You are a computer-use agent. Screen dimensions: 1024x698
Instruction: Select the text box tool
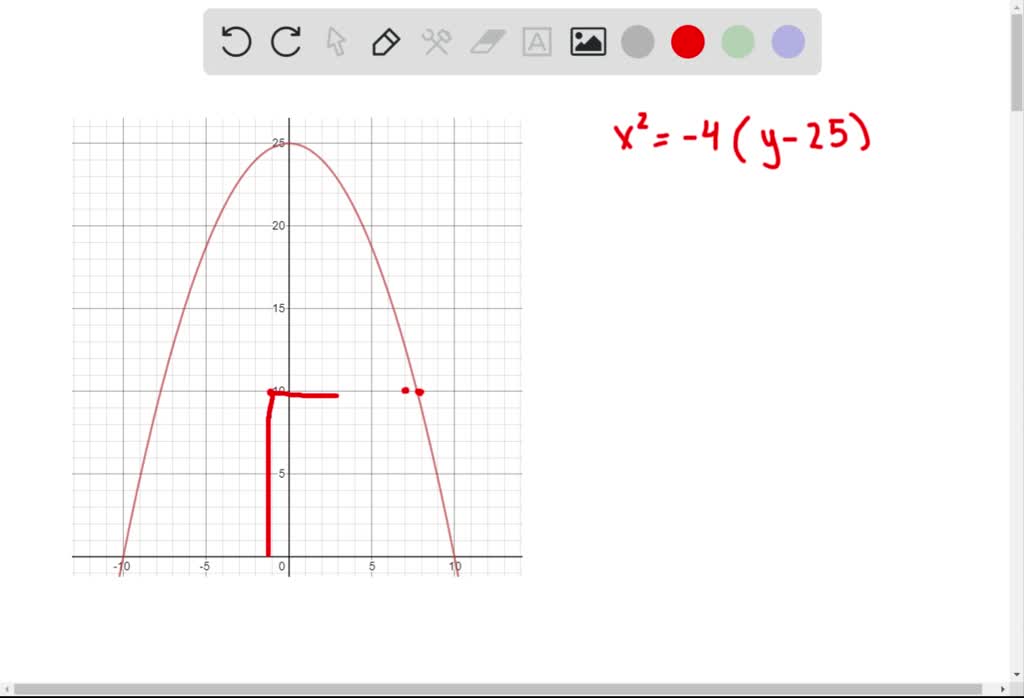point(537,41)
